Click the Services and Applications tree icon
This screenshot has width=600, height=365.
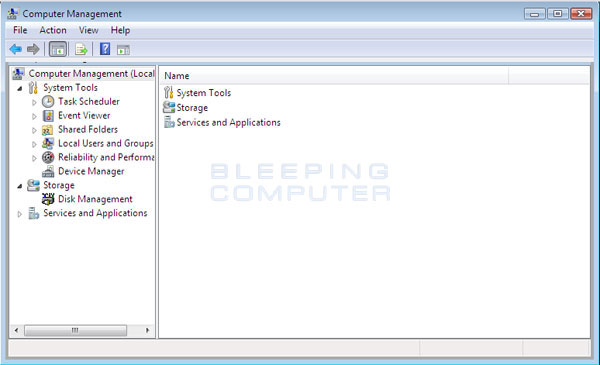[34, 213]
